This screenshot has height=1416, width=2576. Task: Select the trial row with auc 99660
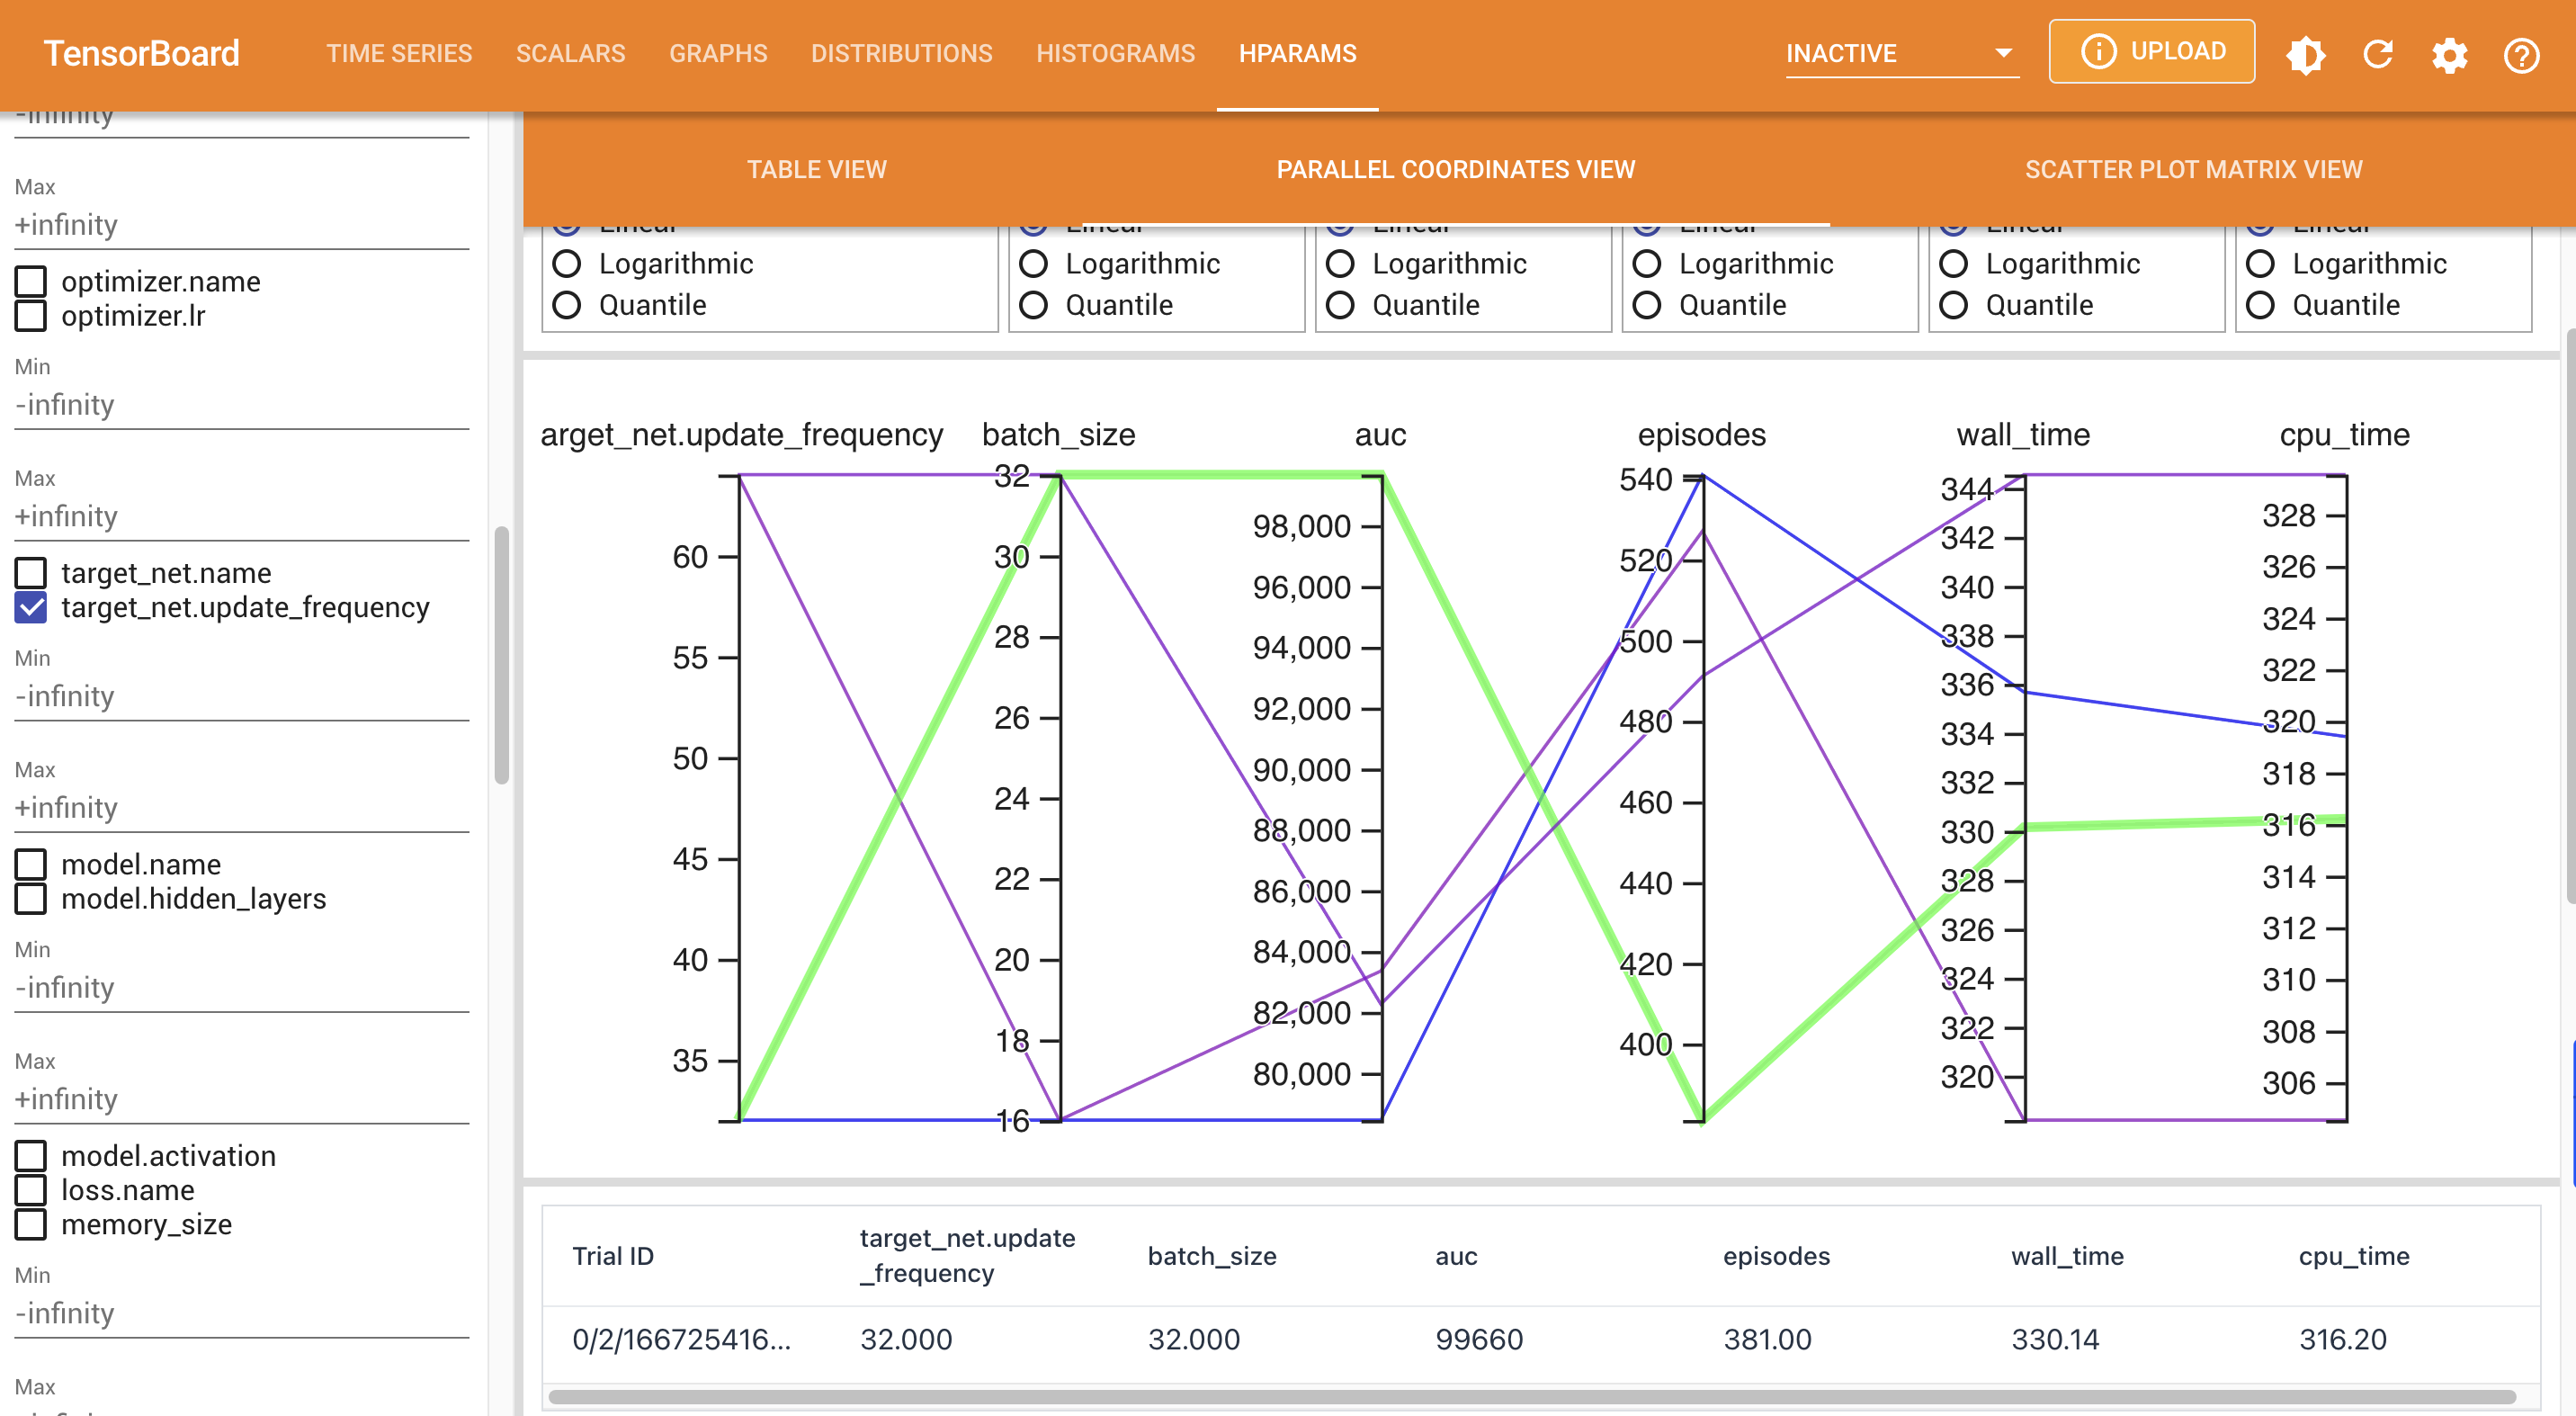pos(1478,1340)
